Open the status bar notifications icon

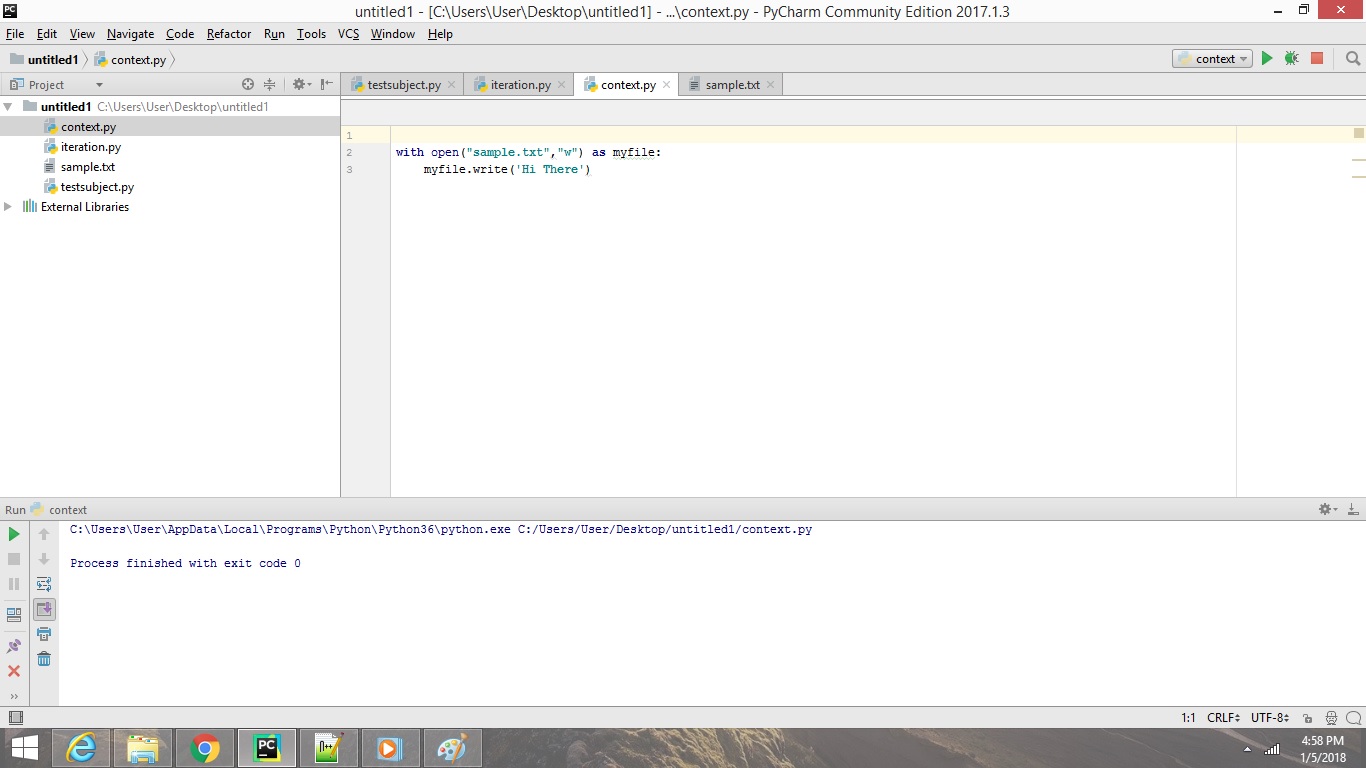coord(1353,718)
